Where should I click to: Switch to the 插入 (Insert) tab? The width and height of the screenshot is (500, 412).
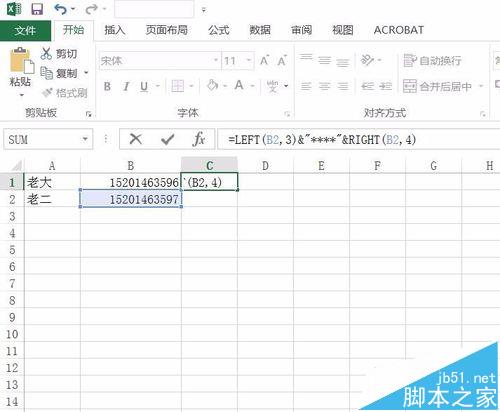115,30
